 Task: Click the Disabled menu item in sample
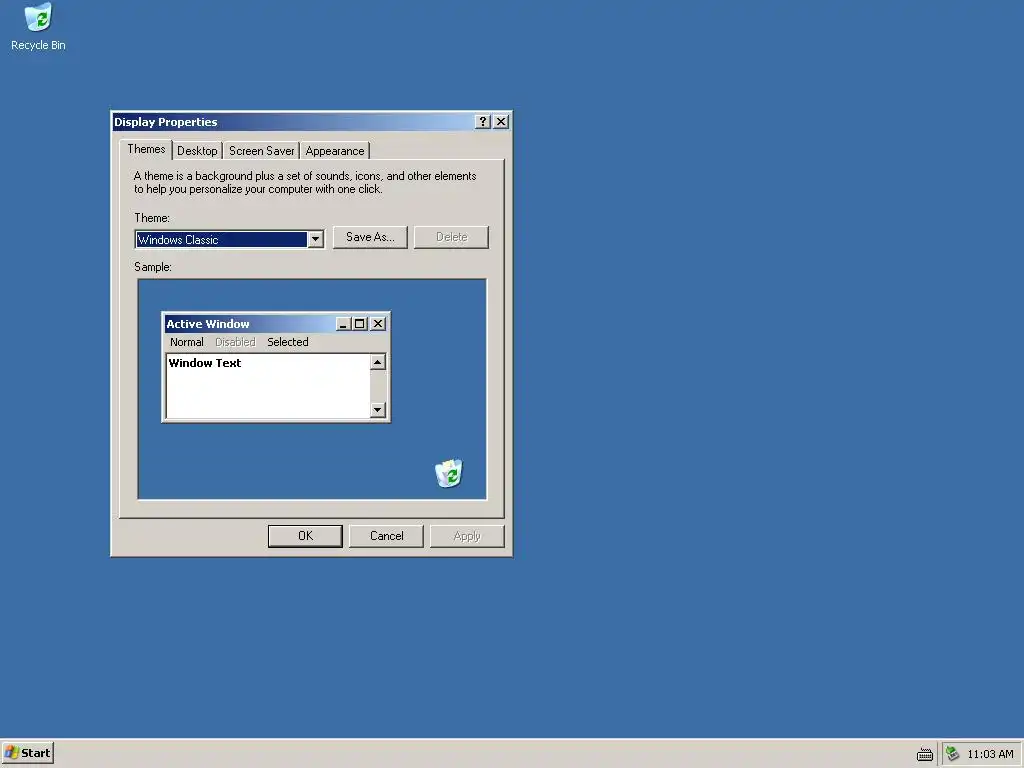tap(235, 342)
